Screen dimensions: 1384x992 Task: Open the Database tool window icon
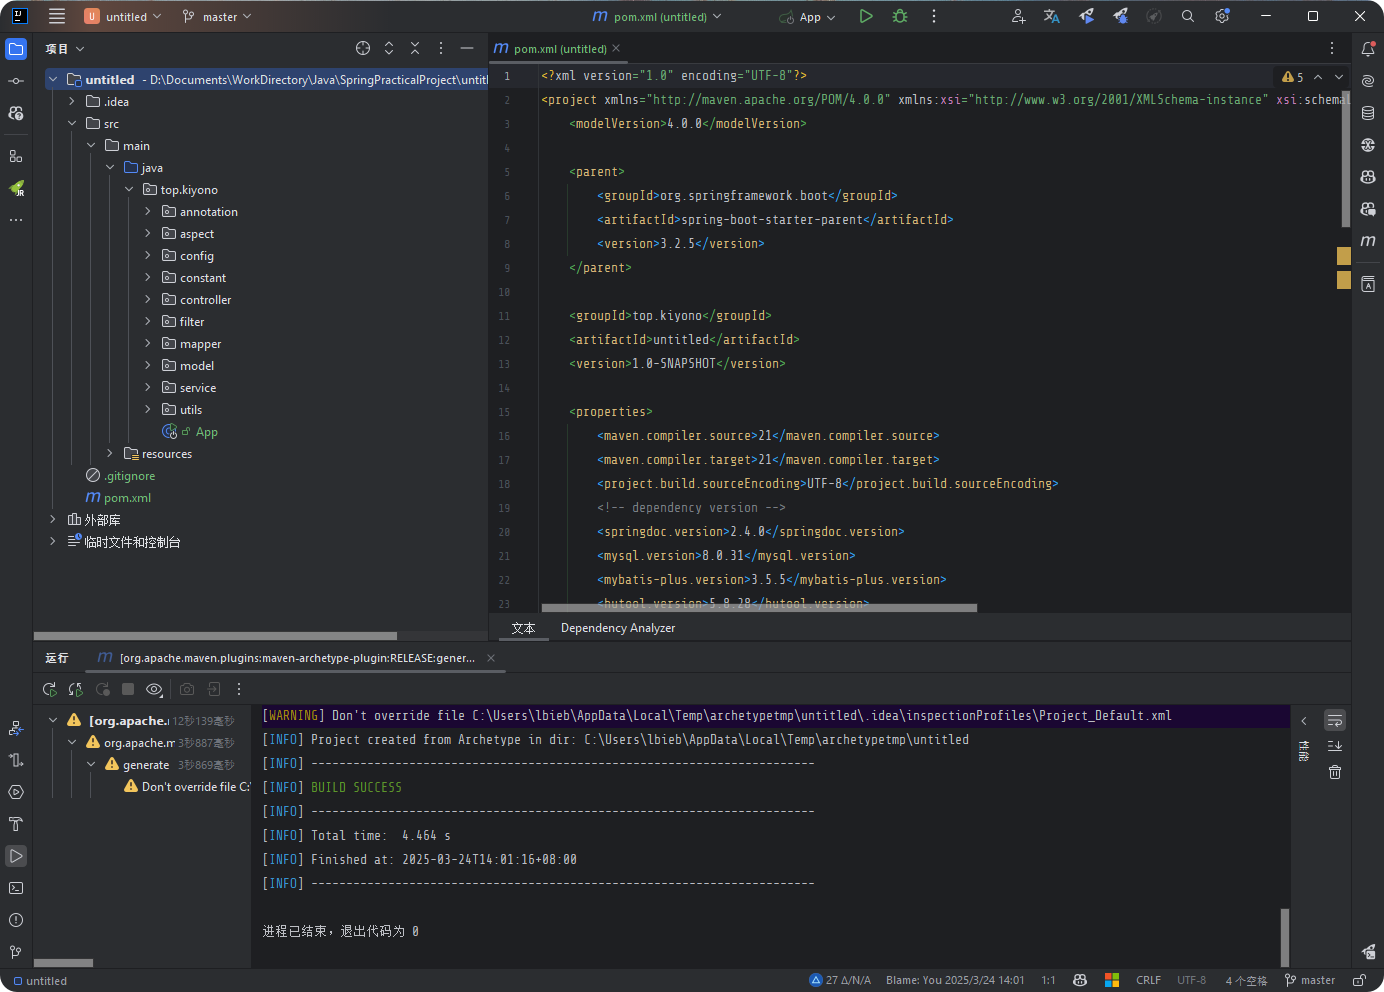(1368, 113)
